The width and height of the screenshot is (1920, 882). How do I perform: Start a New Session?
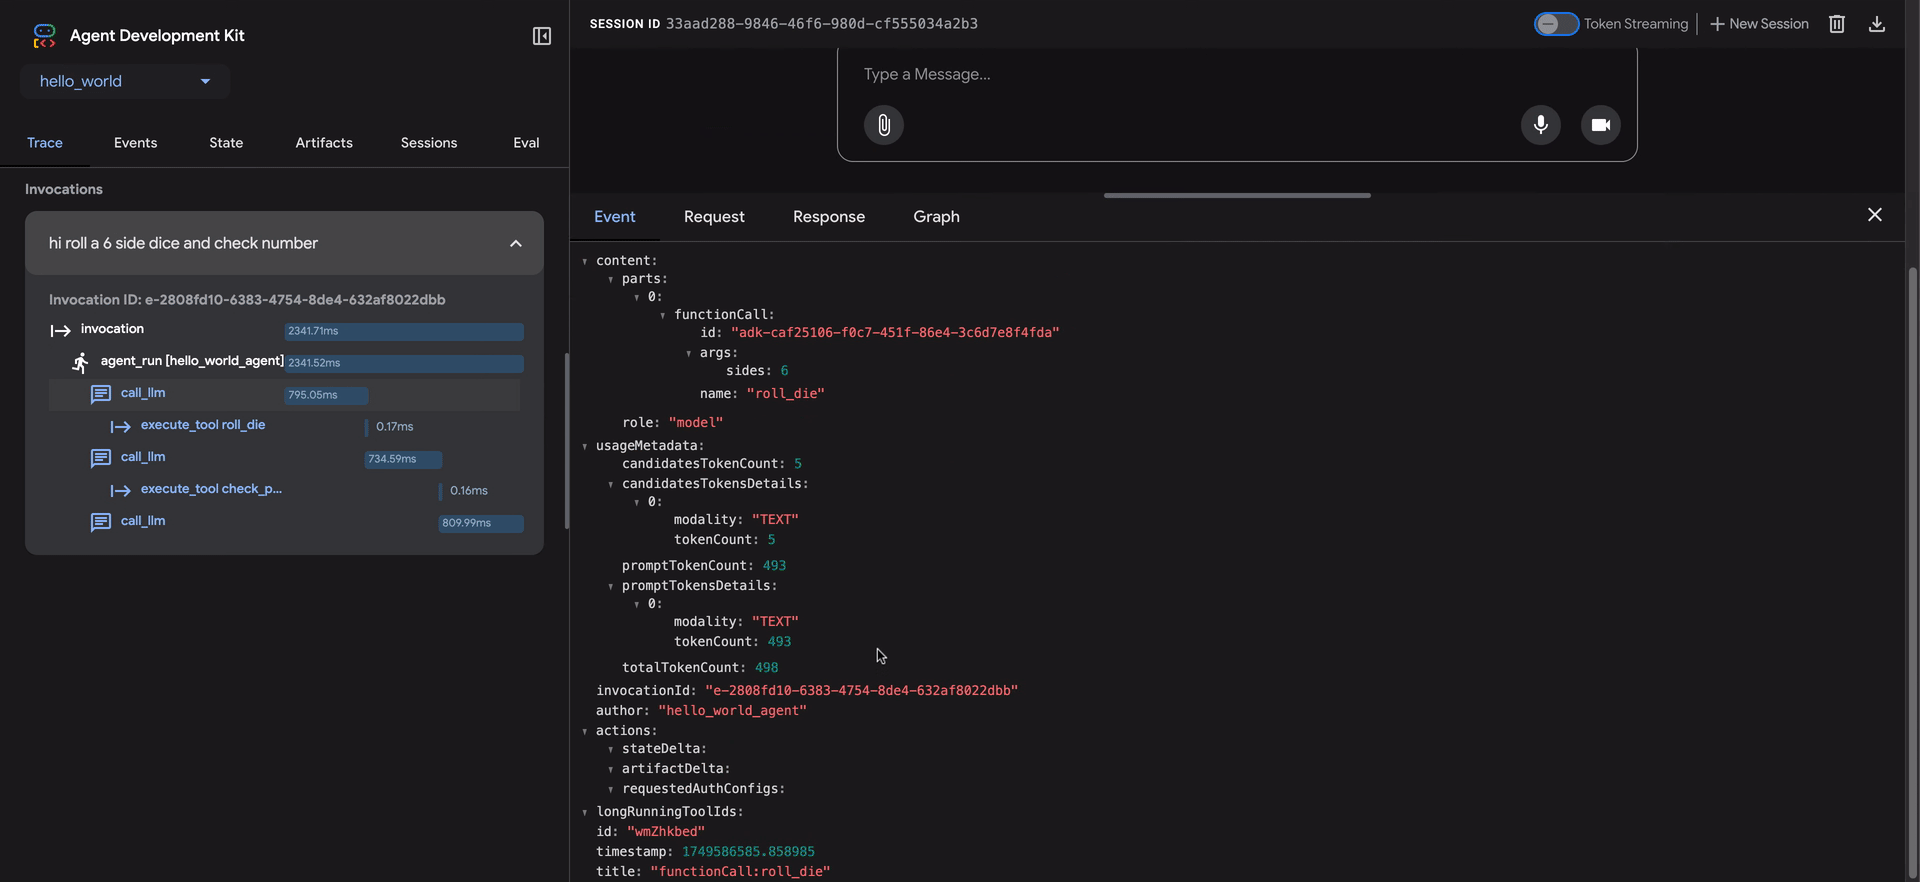tap(1759, 24)
